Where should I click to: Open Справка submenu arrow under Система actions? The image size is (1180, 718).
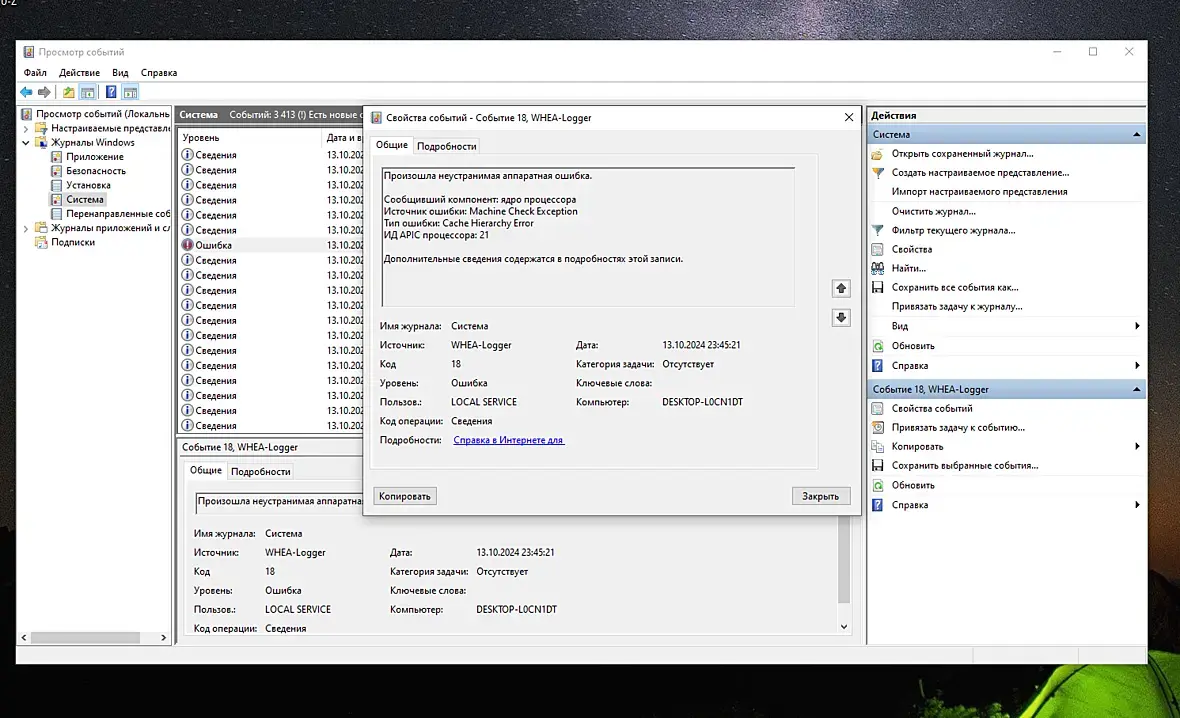tap(1137, 366)
